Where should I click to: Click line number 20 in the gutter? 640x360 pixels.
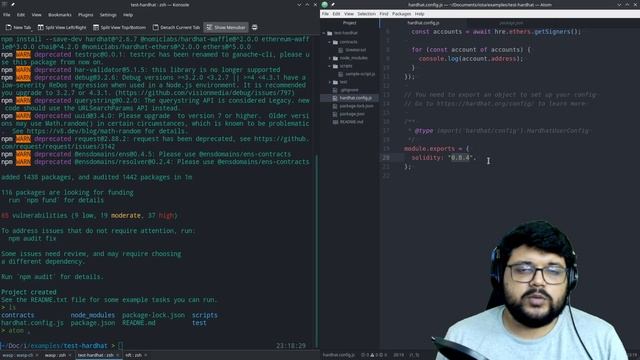(386, 158)
